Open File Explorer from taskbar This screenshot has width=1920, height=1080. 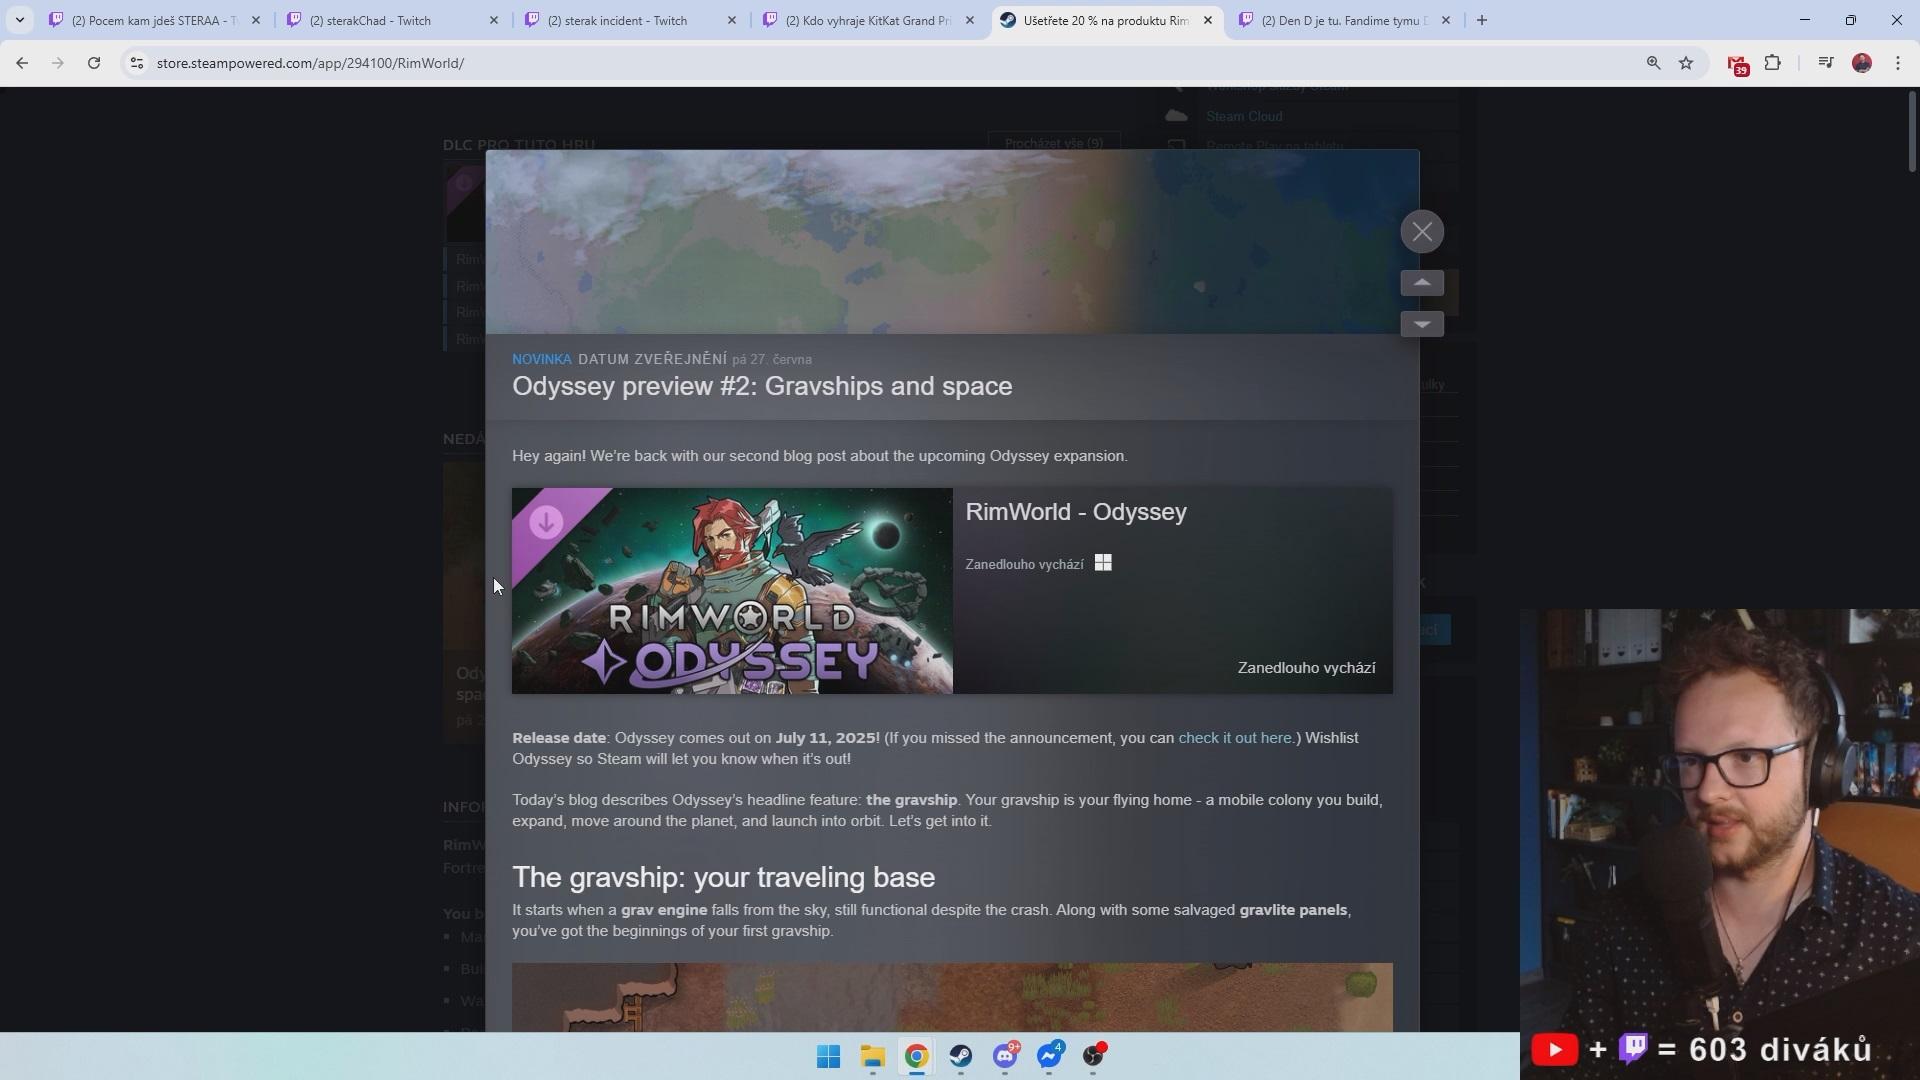point(873,1056)
